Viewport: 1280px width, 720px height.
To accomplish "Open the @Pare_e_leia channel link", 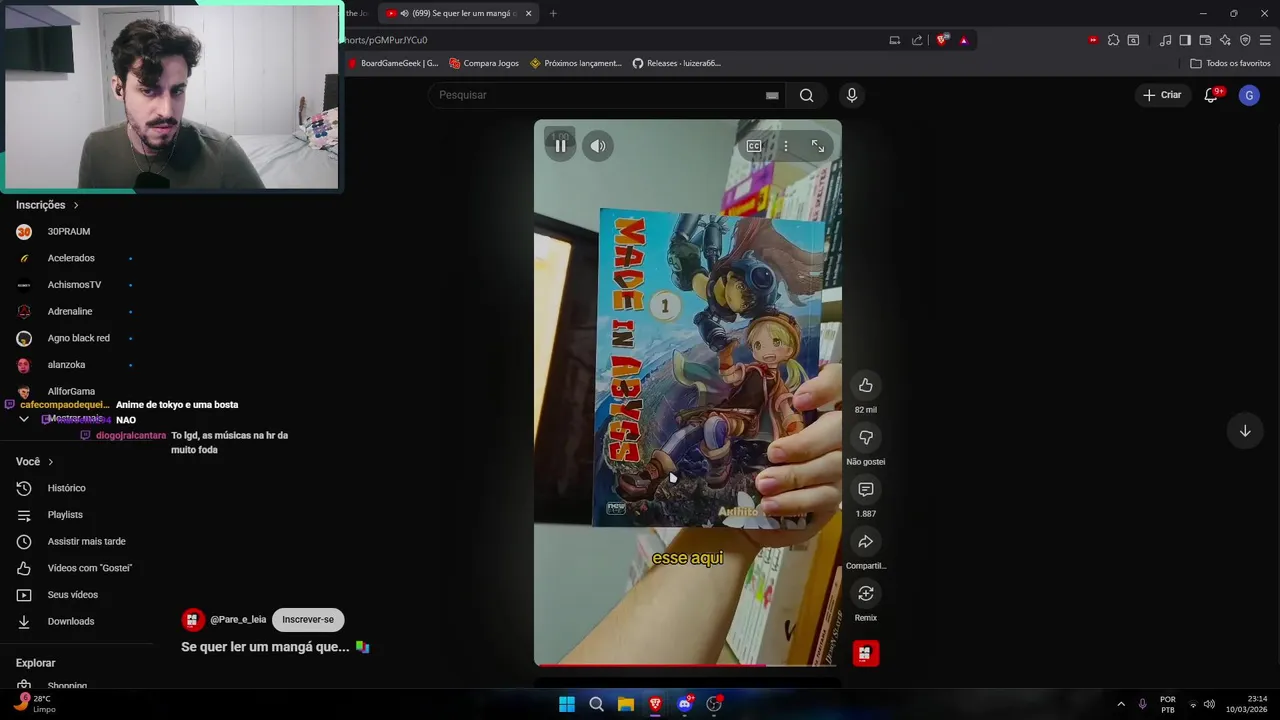I will tap(238, 619).
